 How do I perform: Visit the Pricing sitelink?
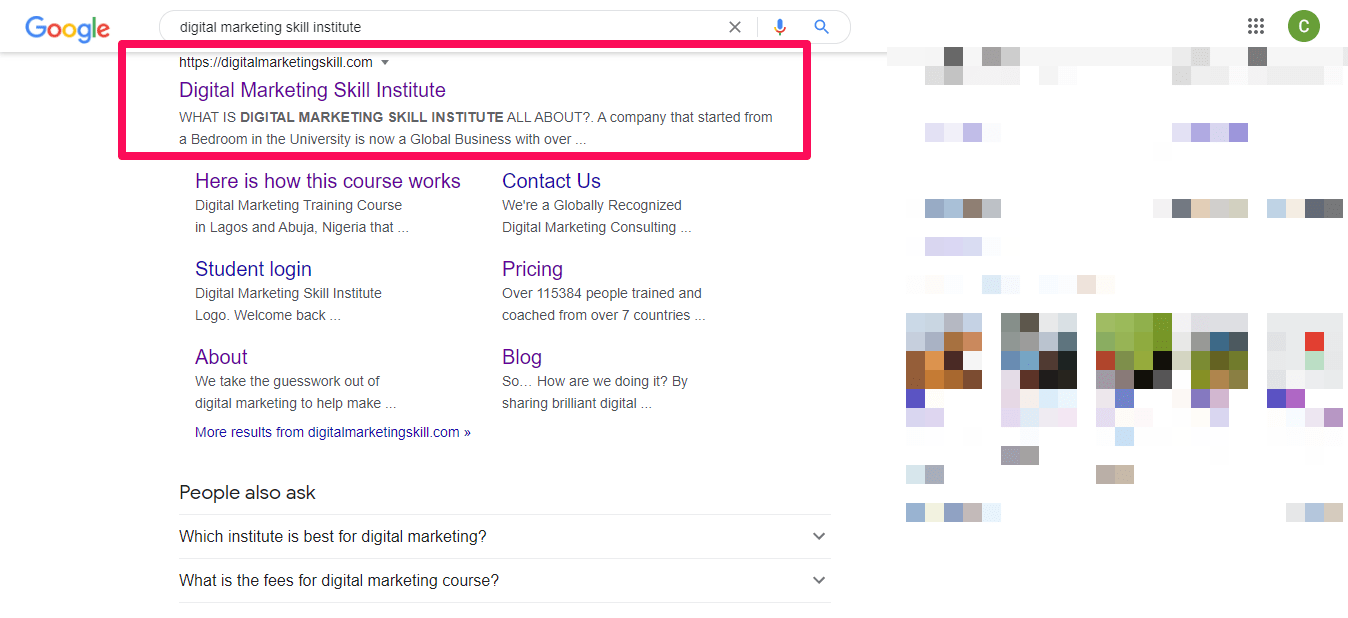532,269
